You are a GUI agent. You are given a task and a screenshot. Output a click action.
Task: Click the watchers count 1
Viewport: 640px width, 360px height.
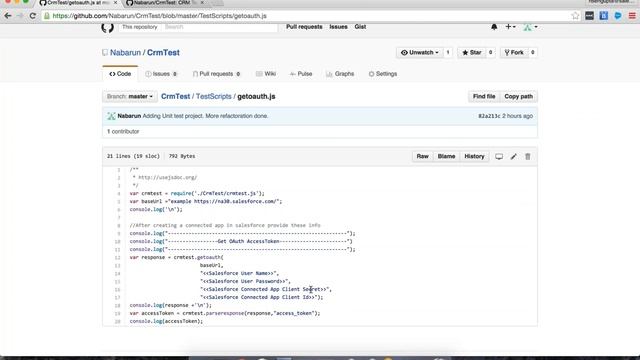pyautogui.click(x=448, y=53)
